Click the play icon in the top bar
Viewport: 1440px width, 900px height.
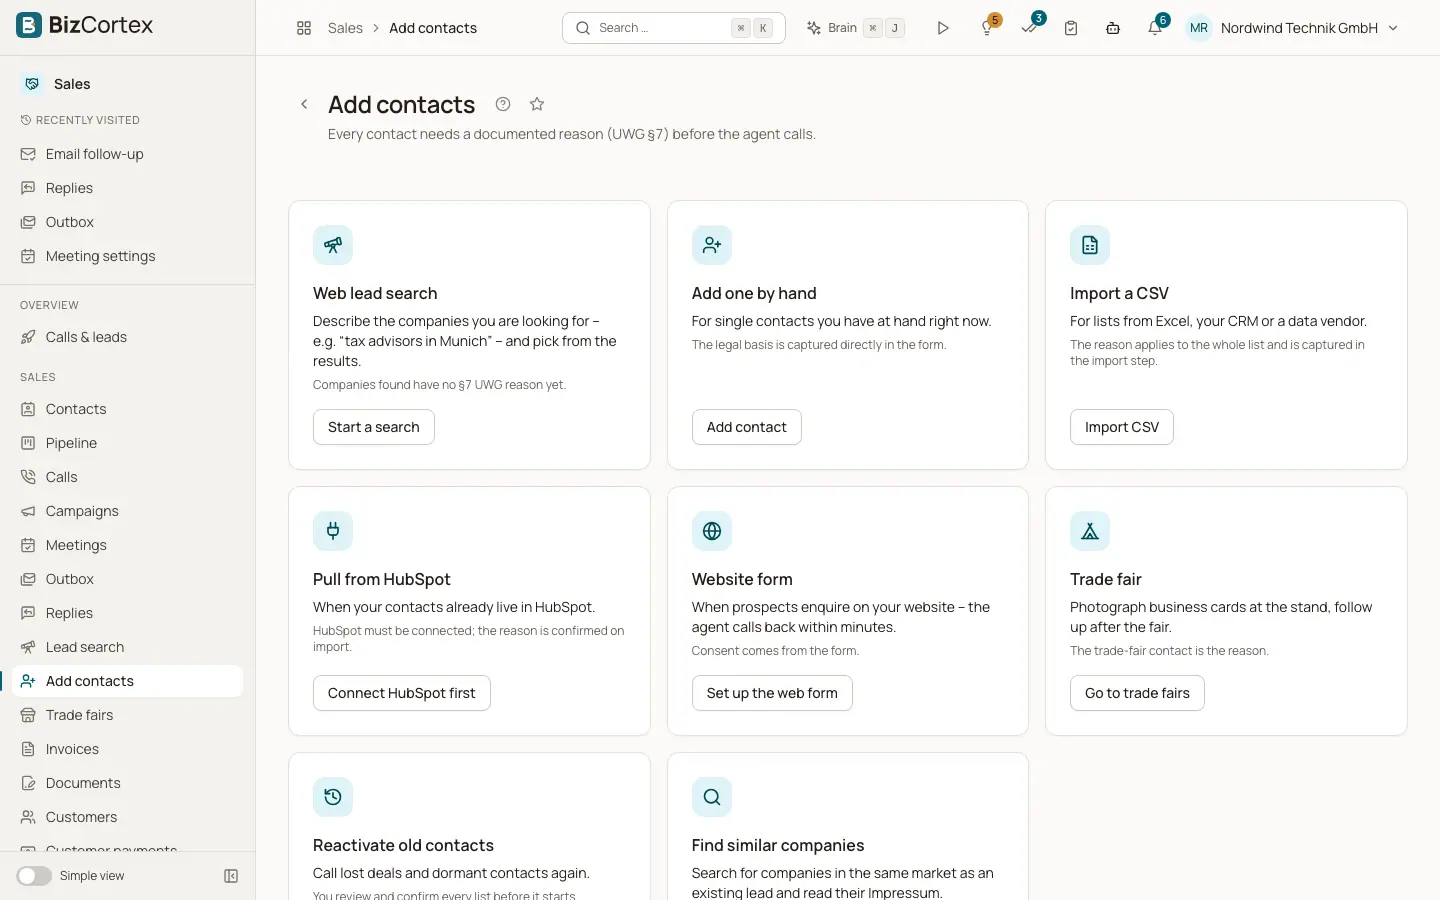(942, 28)
